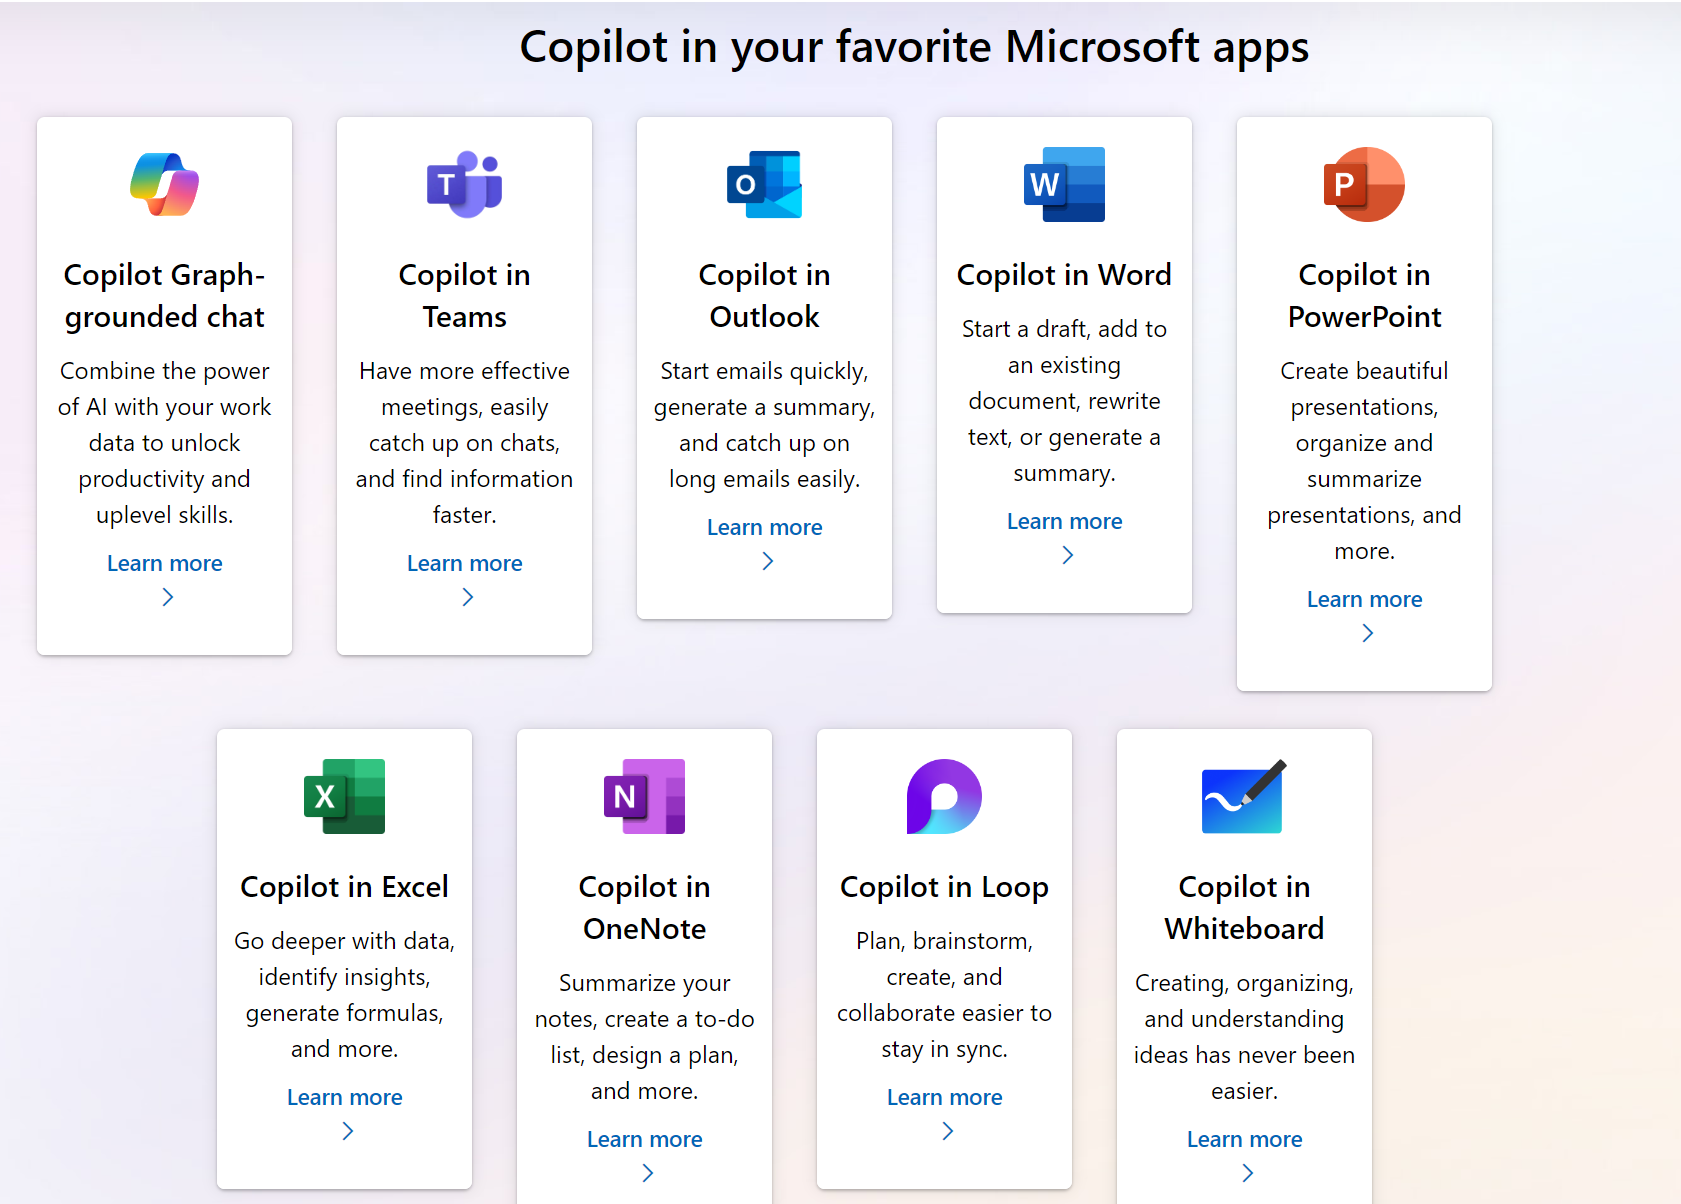Open Learn more for Copilot in Teams

coord(465,563)
